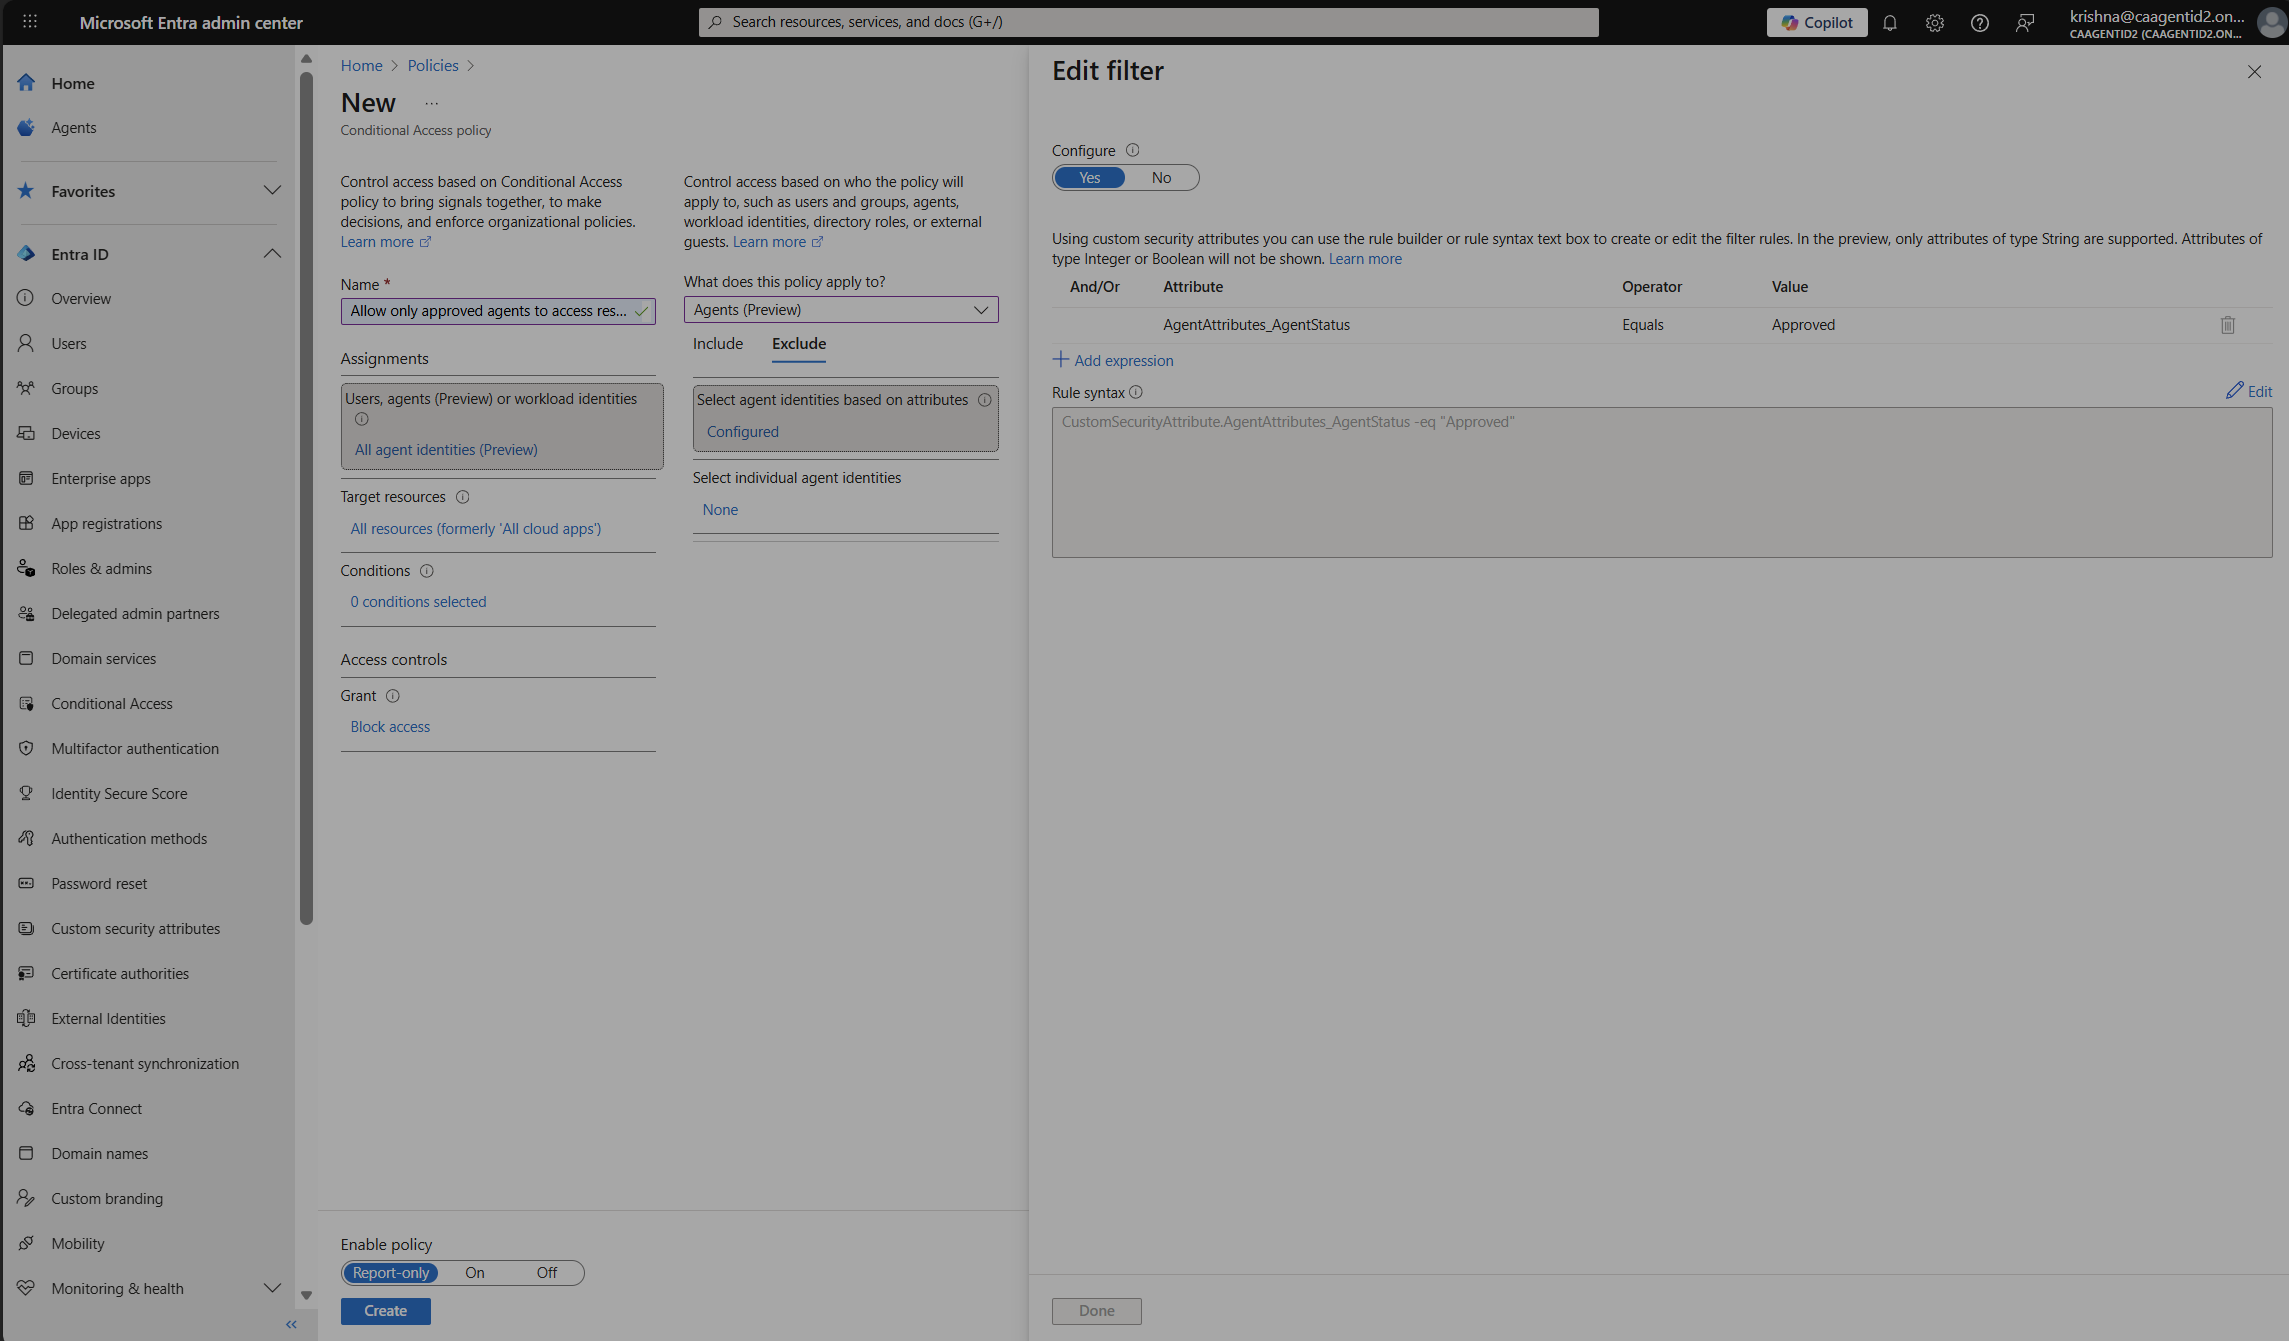This screenshot has height=1341, width=2289.
Task: Click the policy Name input field
Action: point(498,311)
